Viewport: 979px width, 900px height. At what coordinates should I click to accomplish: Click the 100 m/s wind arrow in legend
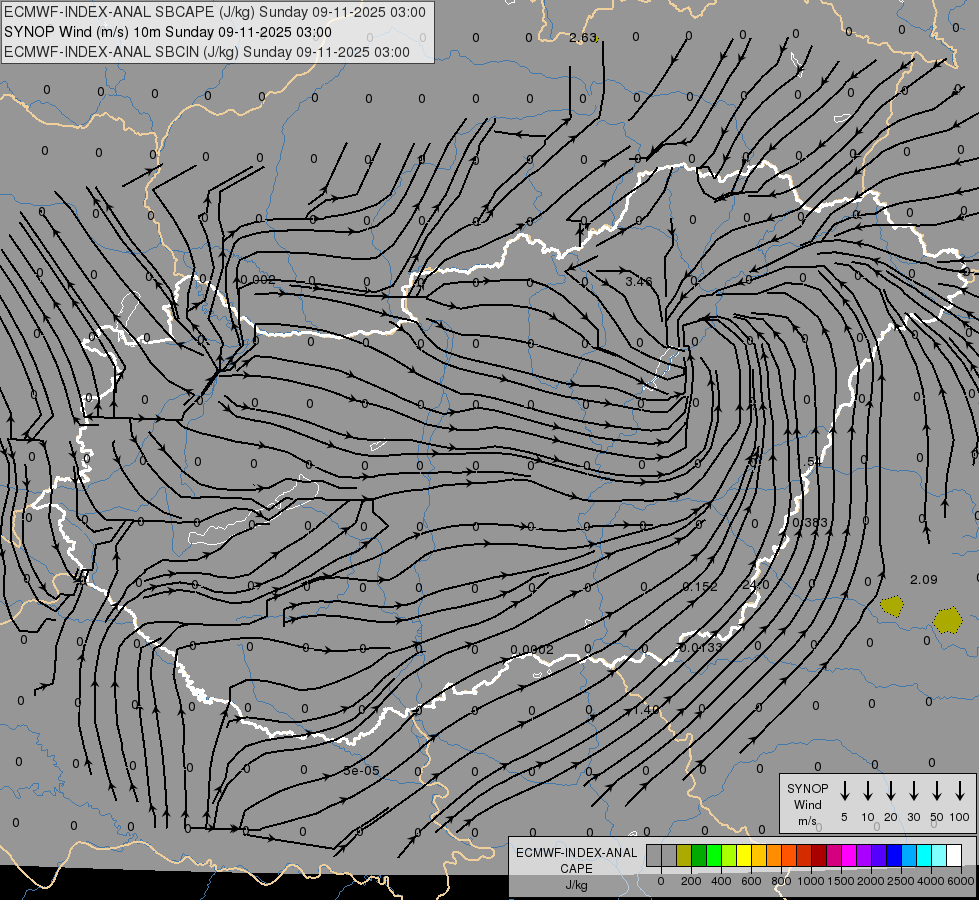[x=960, y=791]
